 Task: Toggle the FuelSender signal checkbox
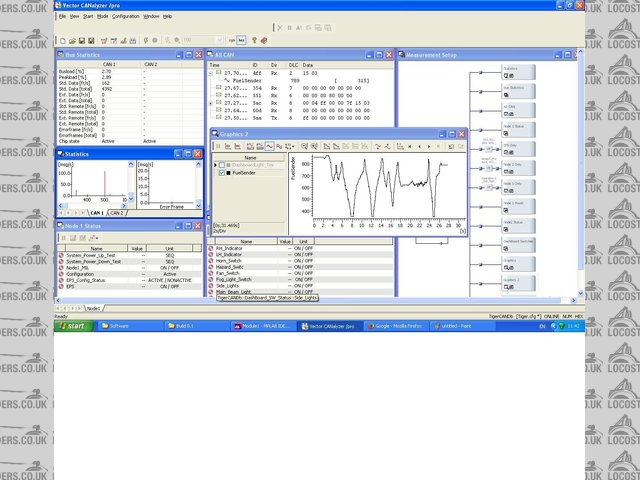coord(222,173)
